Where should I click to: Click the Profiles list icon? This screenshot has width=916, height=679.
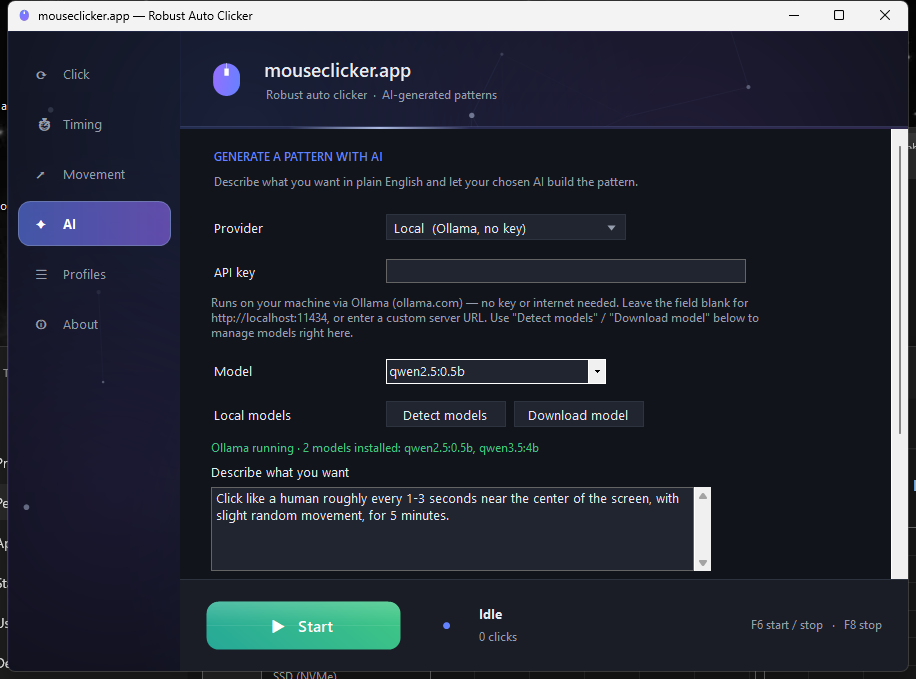(x=41, y=274)
